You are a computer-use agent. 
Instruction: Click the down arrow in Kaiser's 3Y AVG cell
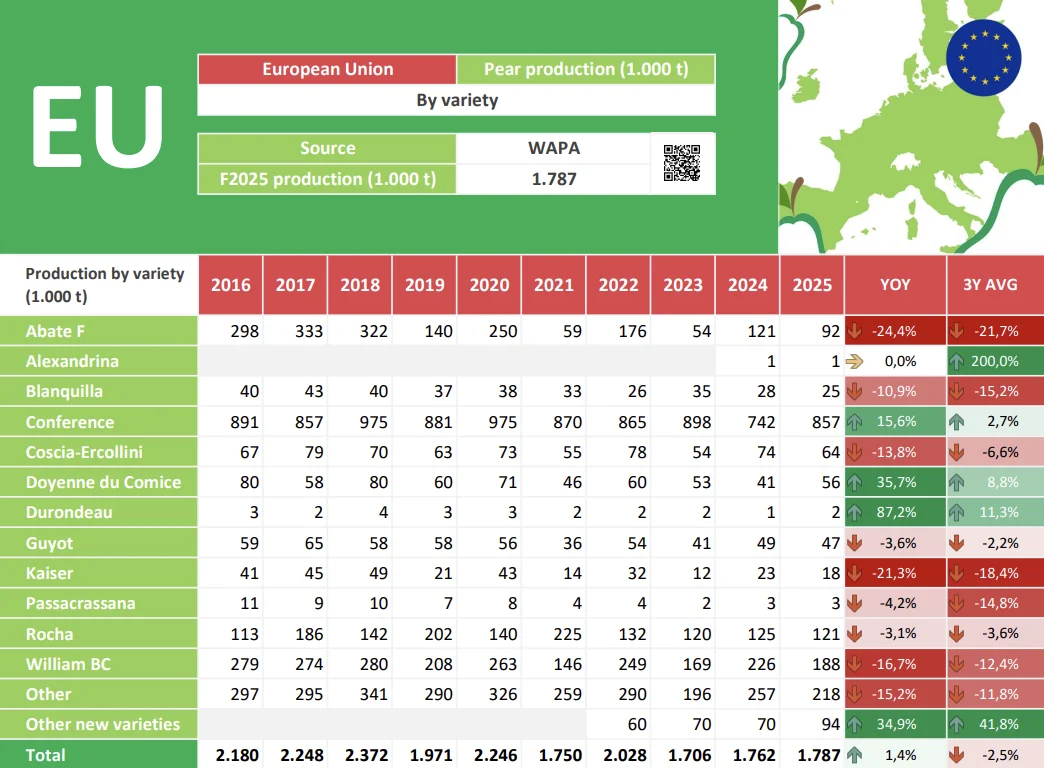click(x=957, y=574)
